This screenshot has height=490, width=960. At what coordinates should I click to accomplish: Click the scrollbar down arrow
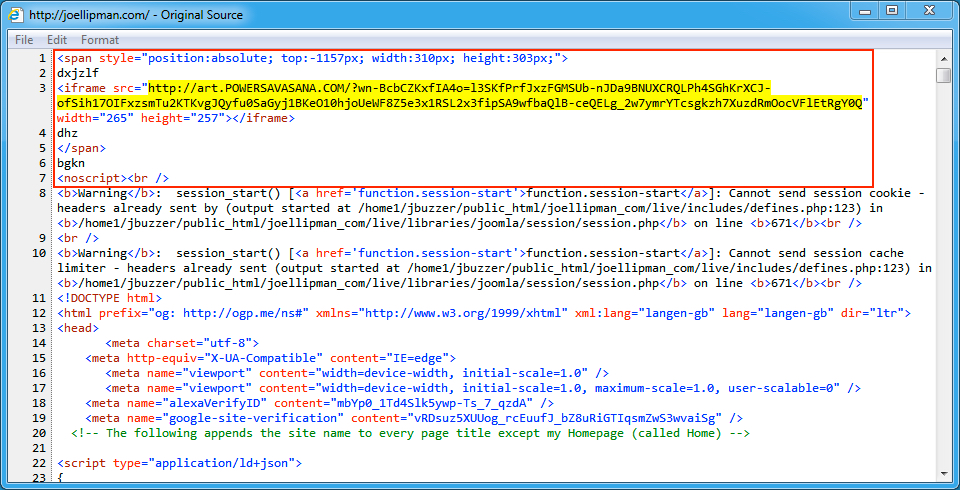coord(944,479)
